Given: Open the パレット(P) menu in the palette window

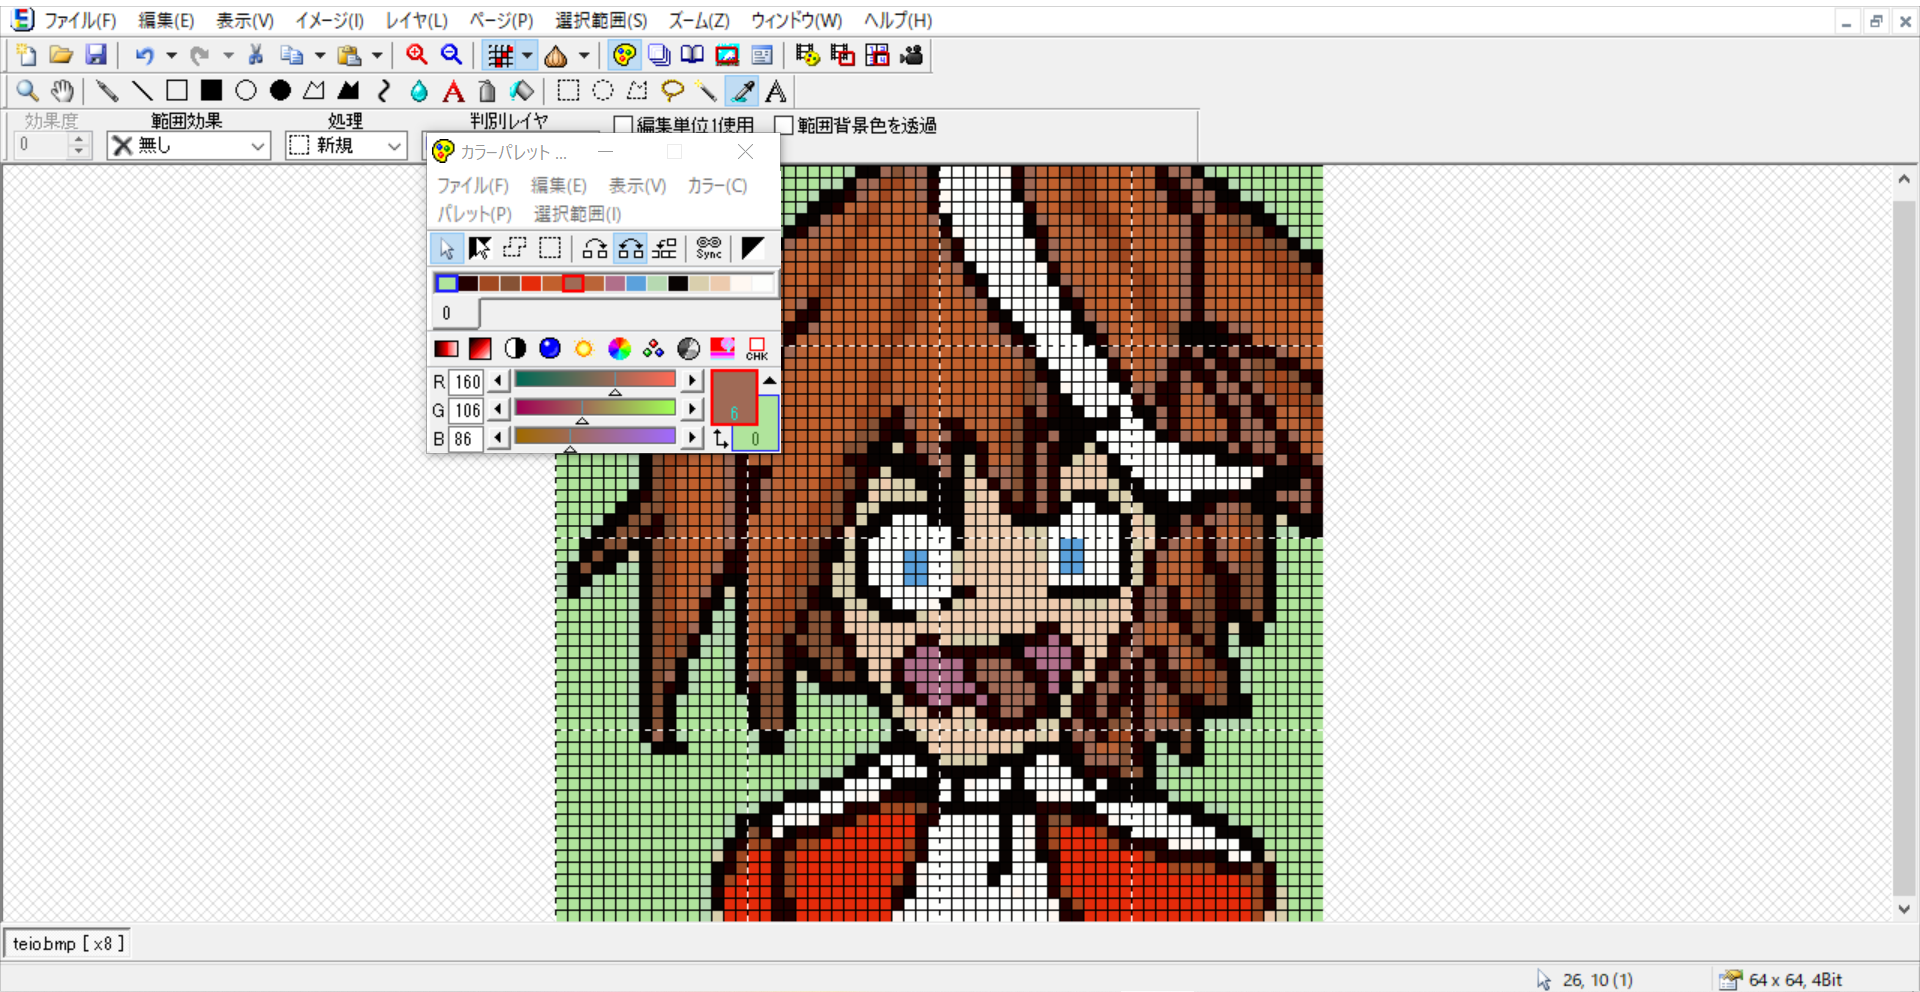Looking at the screenshot, I should point(474,213).
